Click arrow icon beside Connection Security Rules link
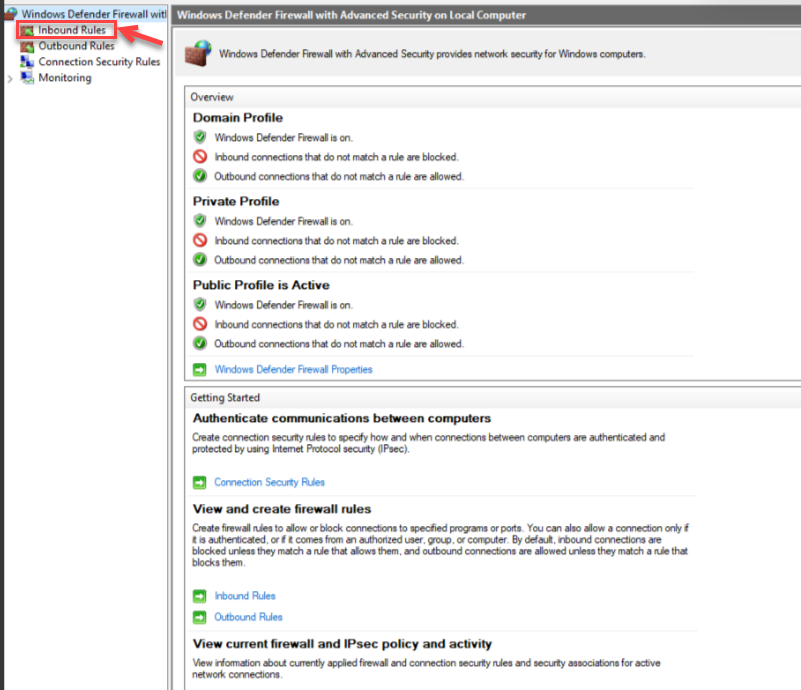 click(x=199, y=482)
